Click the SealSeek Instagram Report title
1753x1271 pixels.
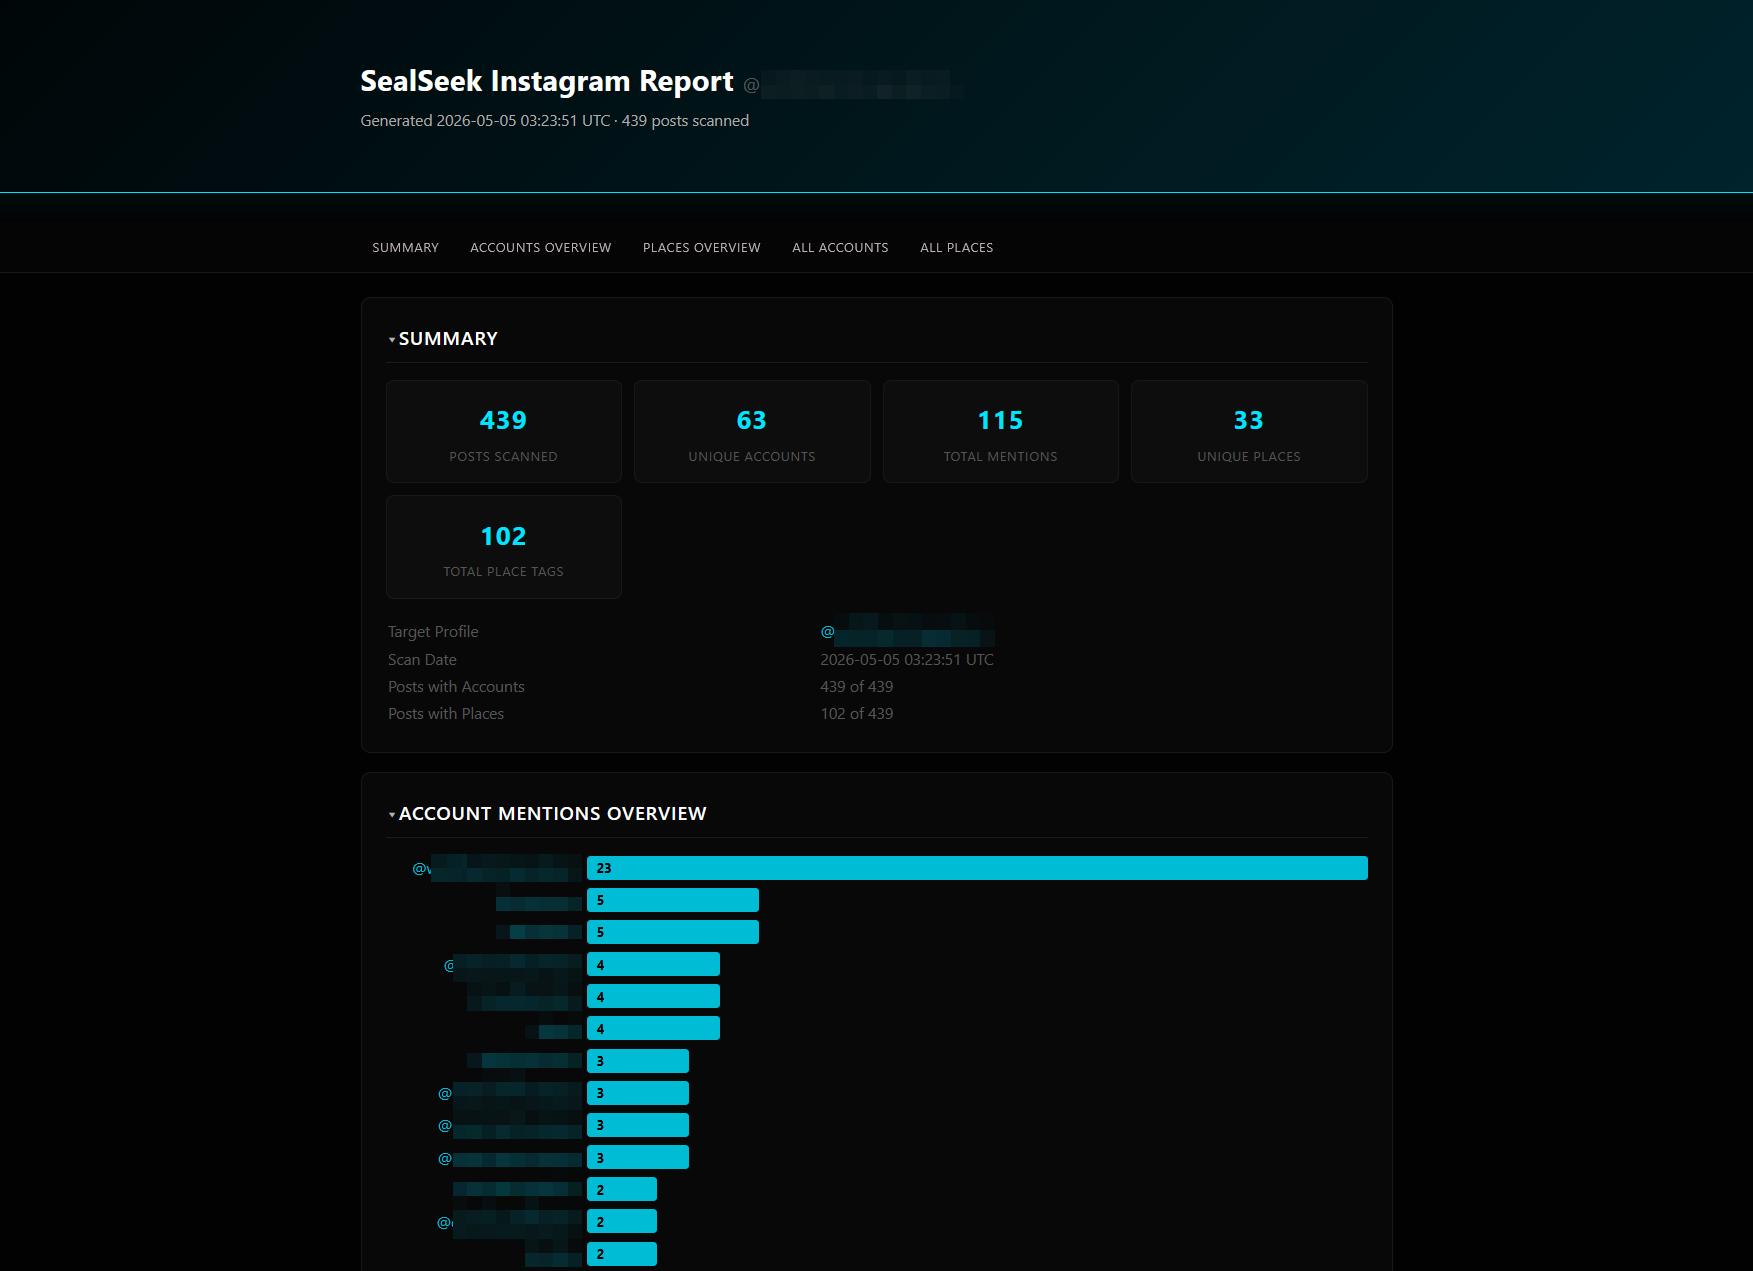[547, 81]
